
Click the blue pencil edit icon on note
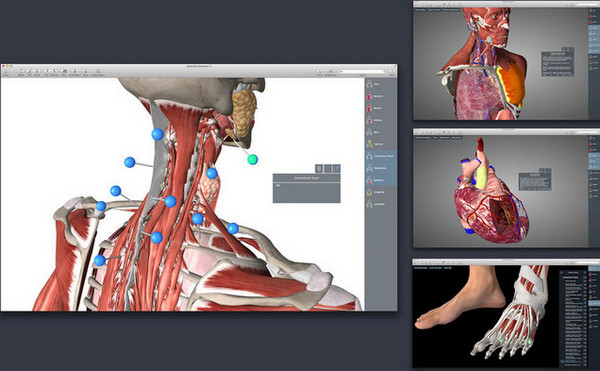click(x=336, y=169)
